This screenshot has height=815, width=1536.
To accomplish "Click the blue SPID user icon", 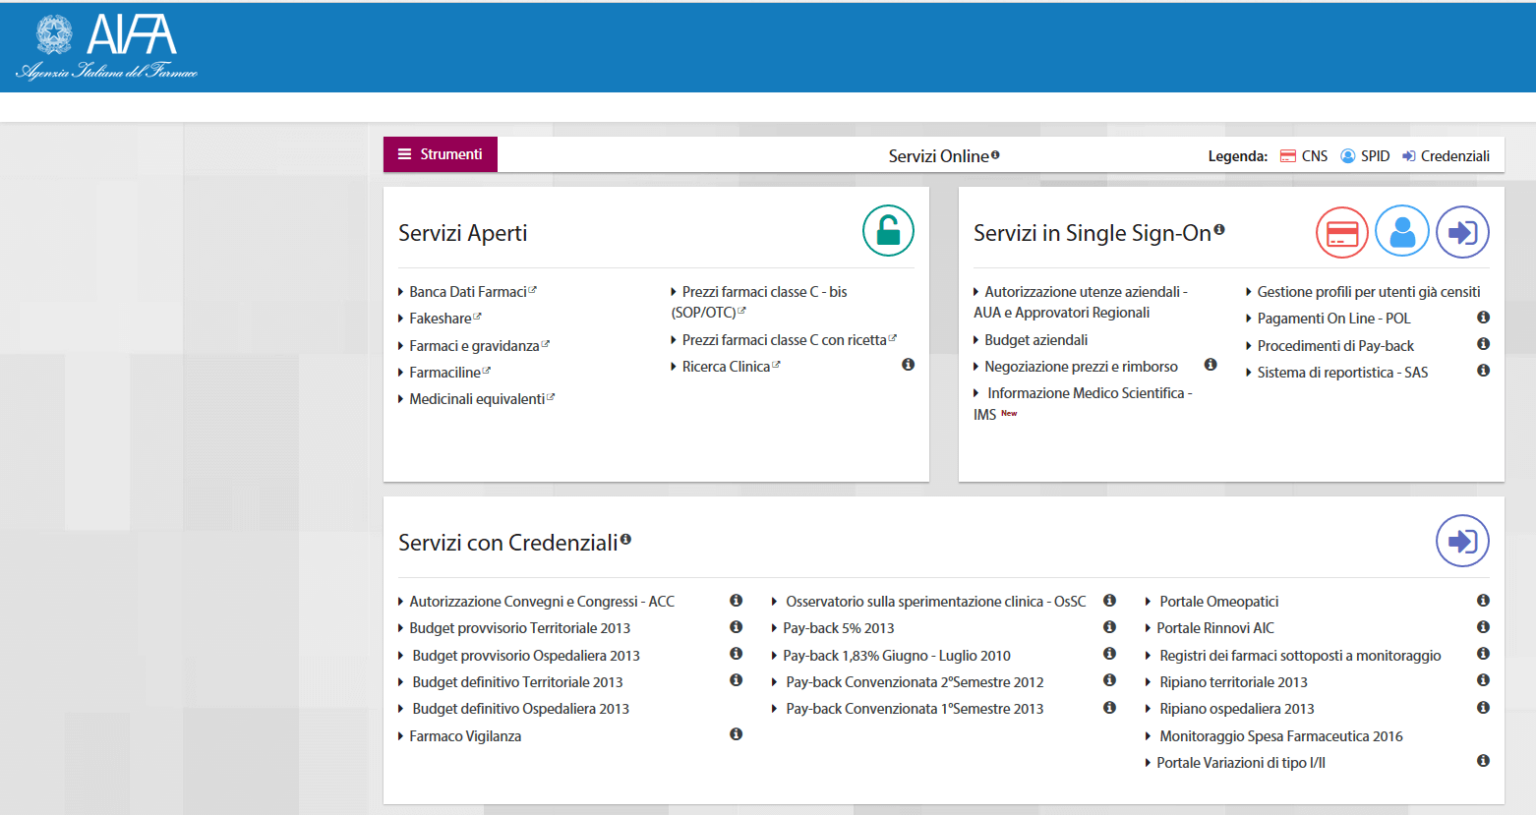I will tap(1402, 232).
